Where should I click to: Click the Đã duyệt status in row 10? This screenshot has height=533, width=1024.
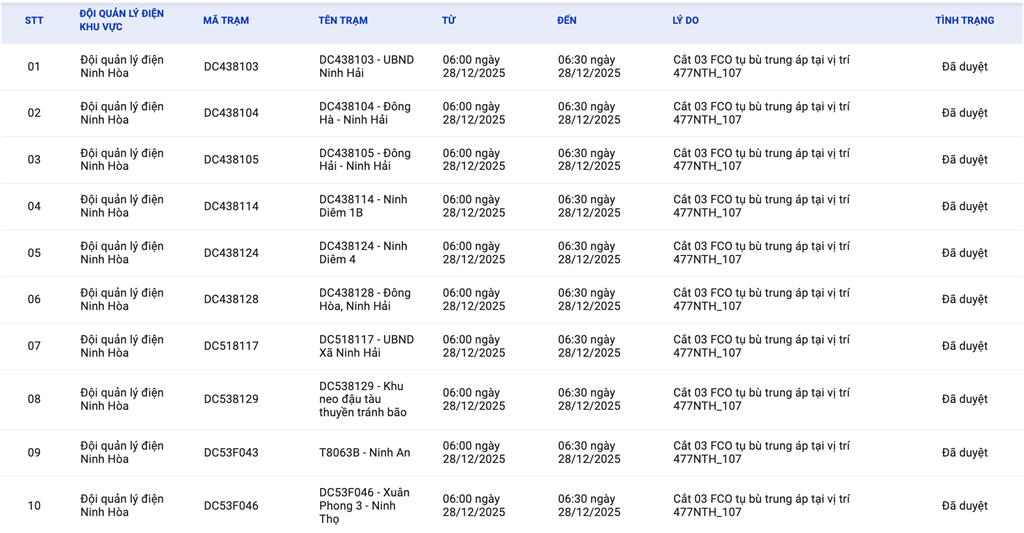(x=964, y=506)
